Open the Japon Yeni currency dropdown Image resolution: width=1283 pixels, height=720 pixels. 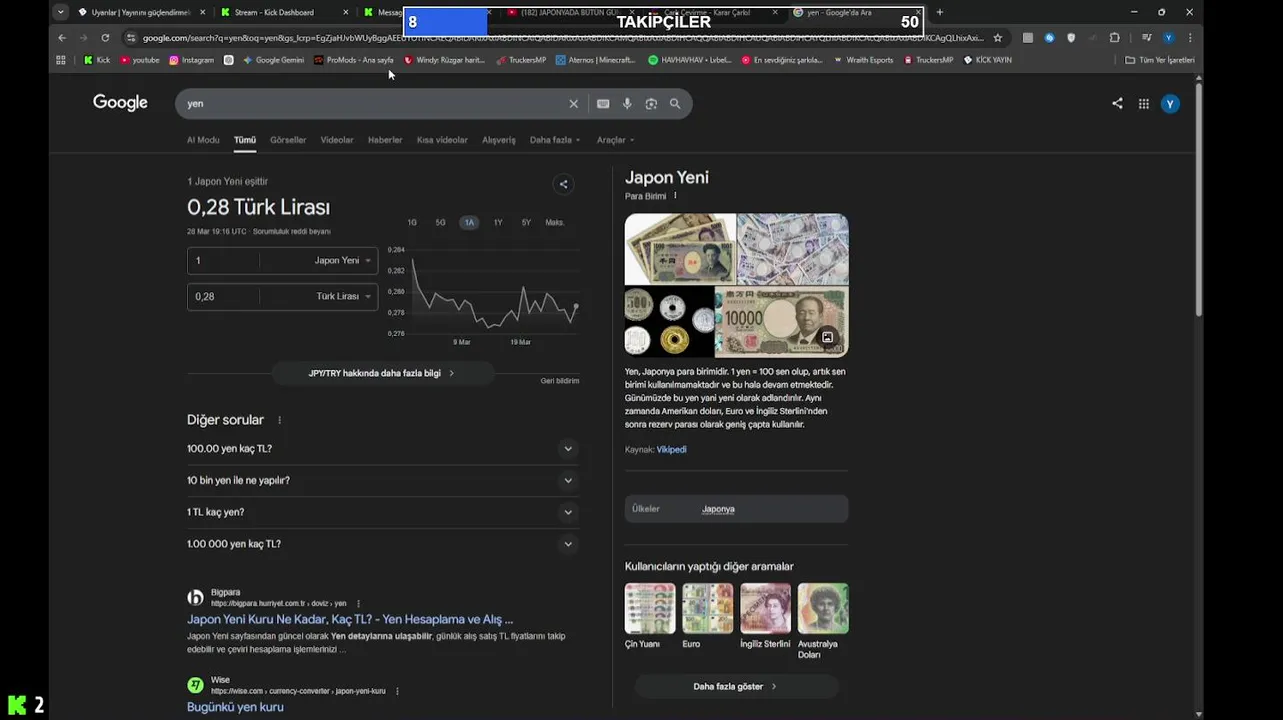(x=342, y=260)
